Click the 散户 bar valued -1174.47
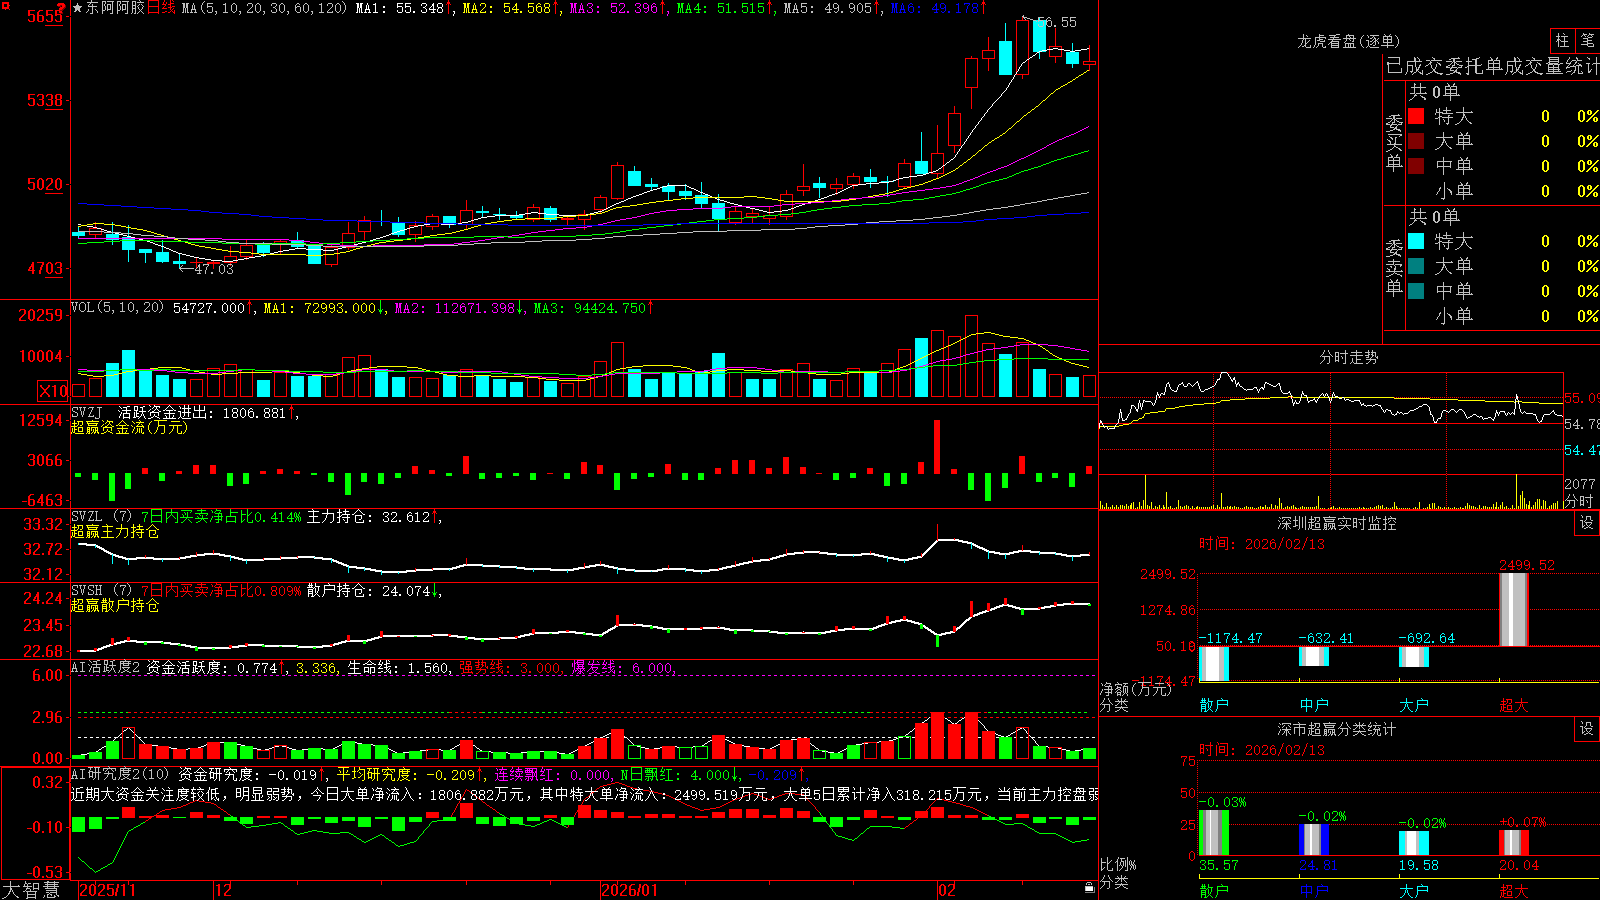The width and height of the screenshot is (1600, 900). (1214, 664)
